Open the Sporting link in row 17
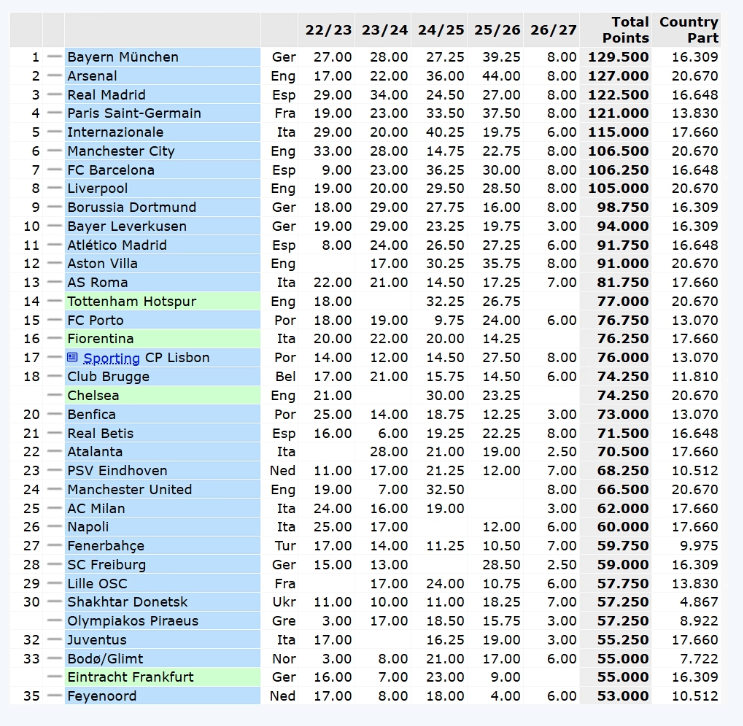Viewport: 743px width, 726px height. tap(111, 358)
